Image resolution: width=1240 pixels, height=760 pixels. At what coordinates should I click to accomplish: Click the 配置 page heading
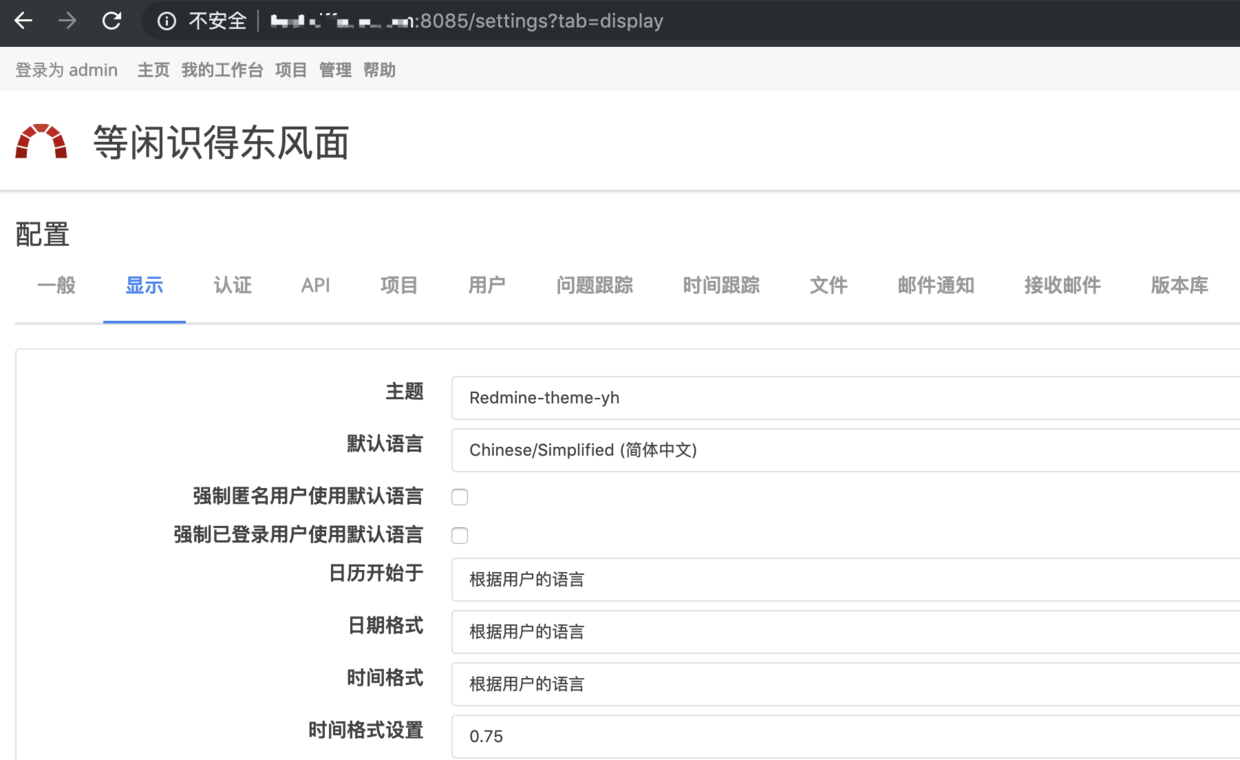pyautogui.click(x=42, y=235)
